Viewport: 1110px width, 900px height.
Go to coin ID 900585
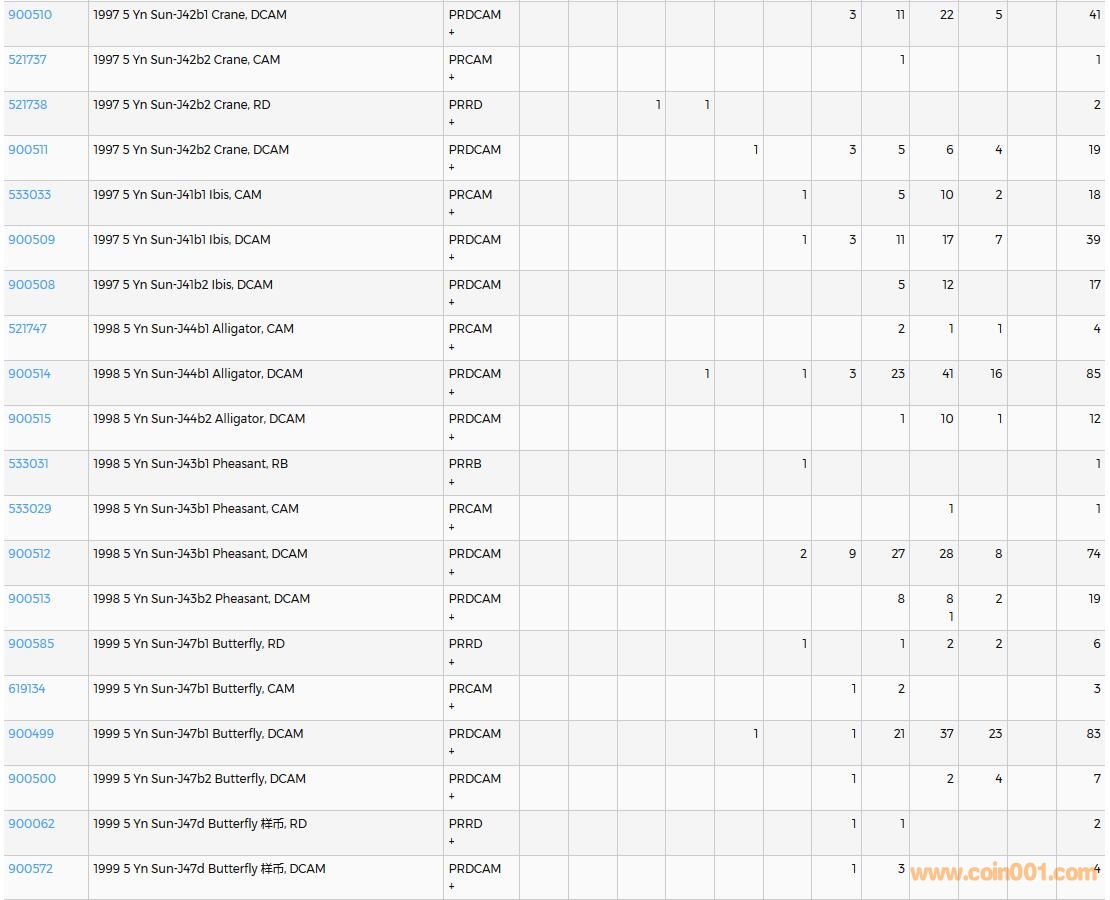tap(31, 644)
